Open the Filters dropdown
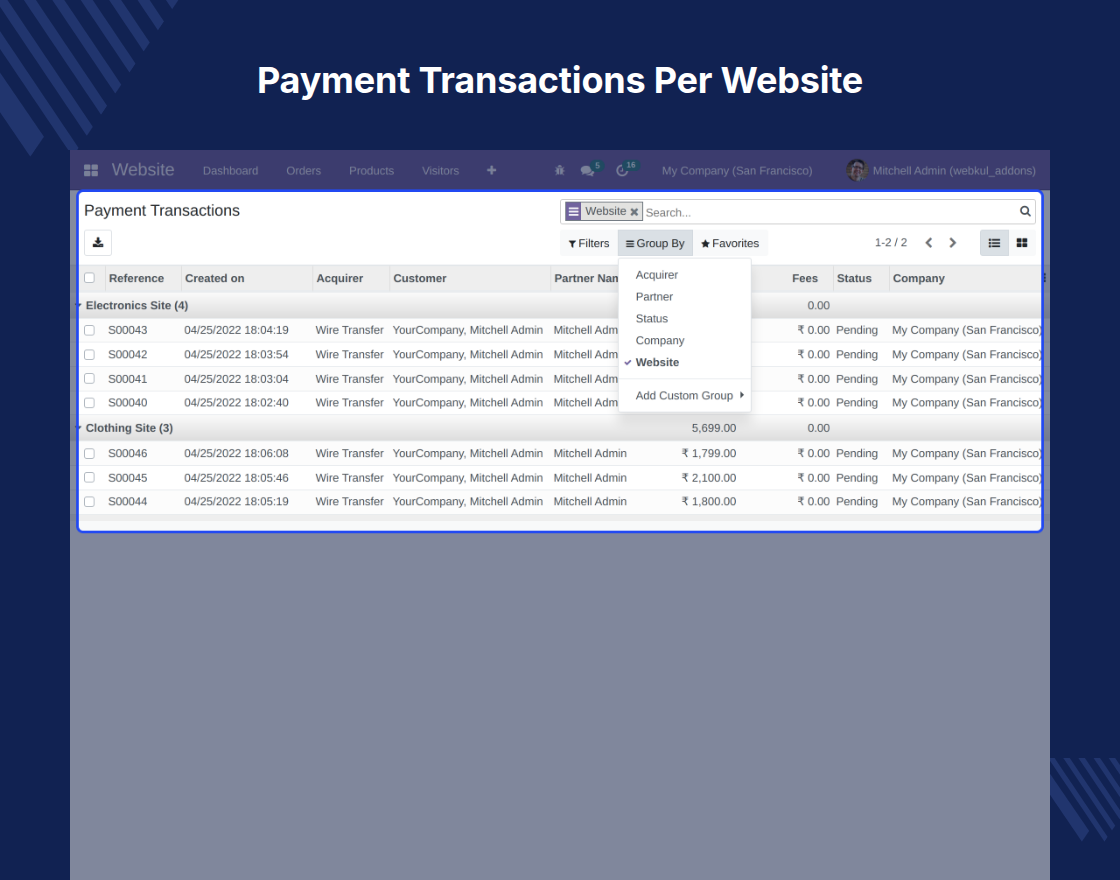The width and height of the screenshot is (1120, 880). [589, 243]
